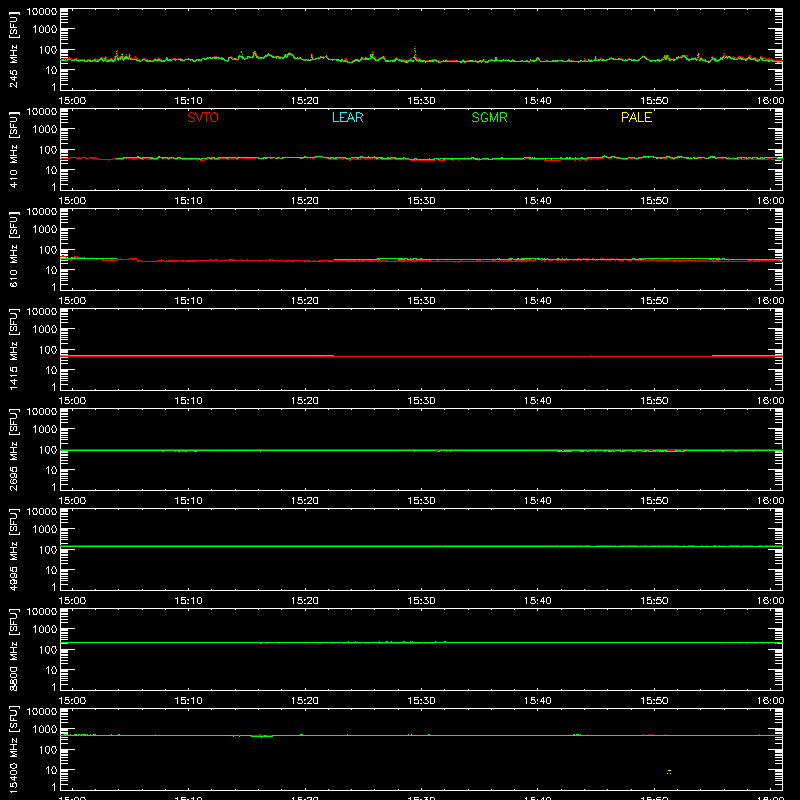The height and width of the screenshot is (800, 800).
Task: Click the 10000 y-axis value on the 4995 MHz plot
Action: pyautogui.click(x=42, y=512)
